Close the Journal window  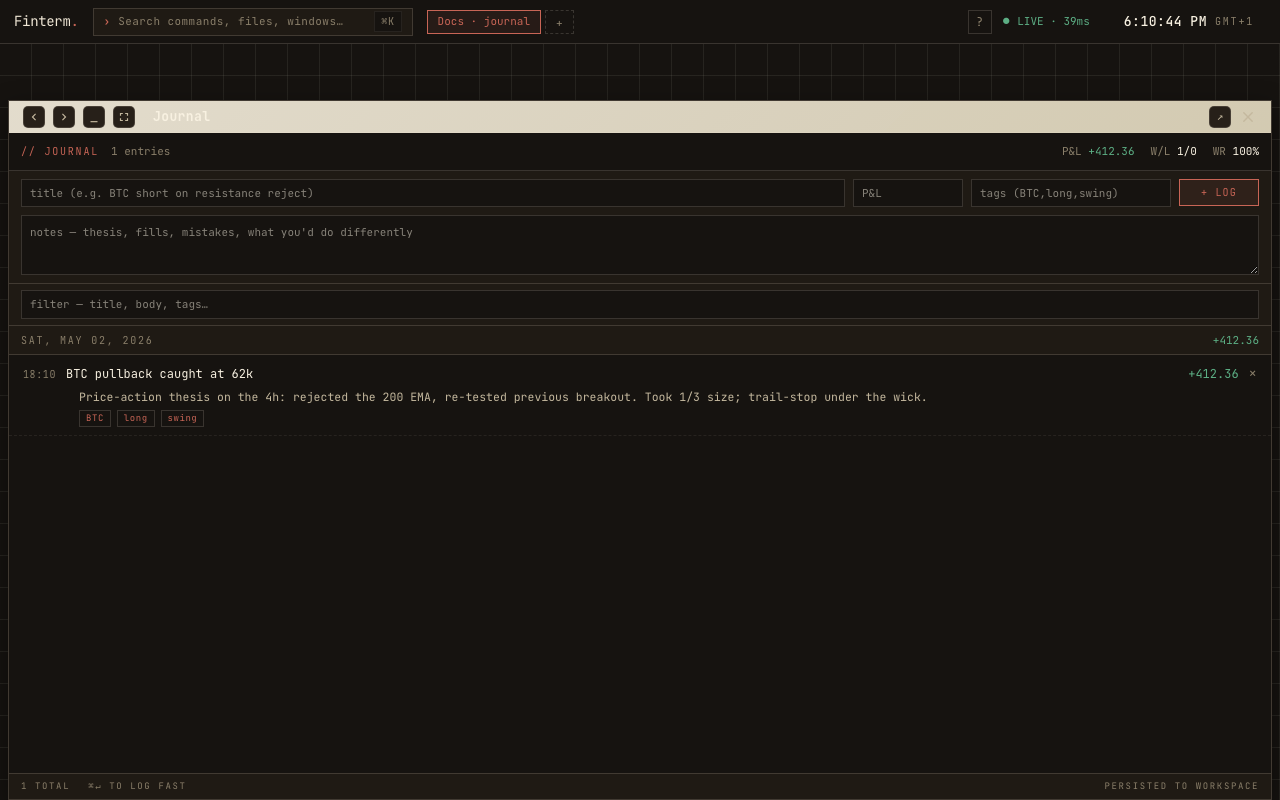click(x=1248, y=117)
